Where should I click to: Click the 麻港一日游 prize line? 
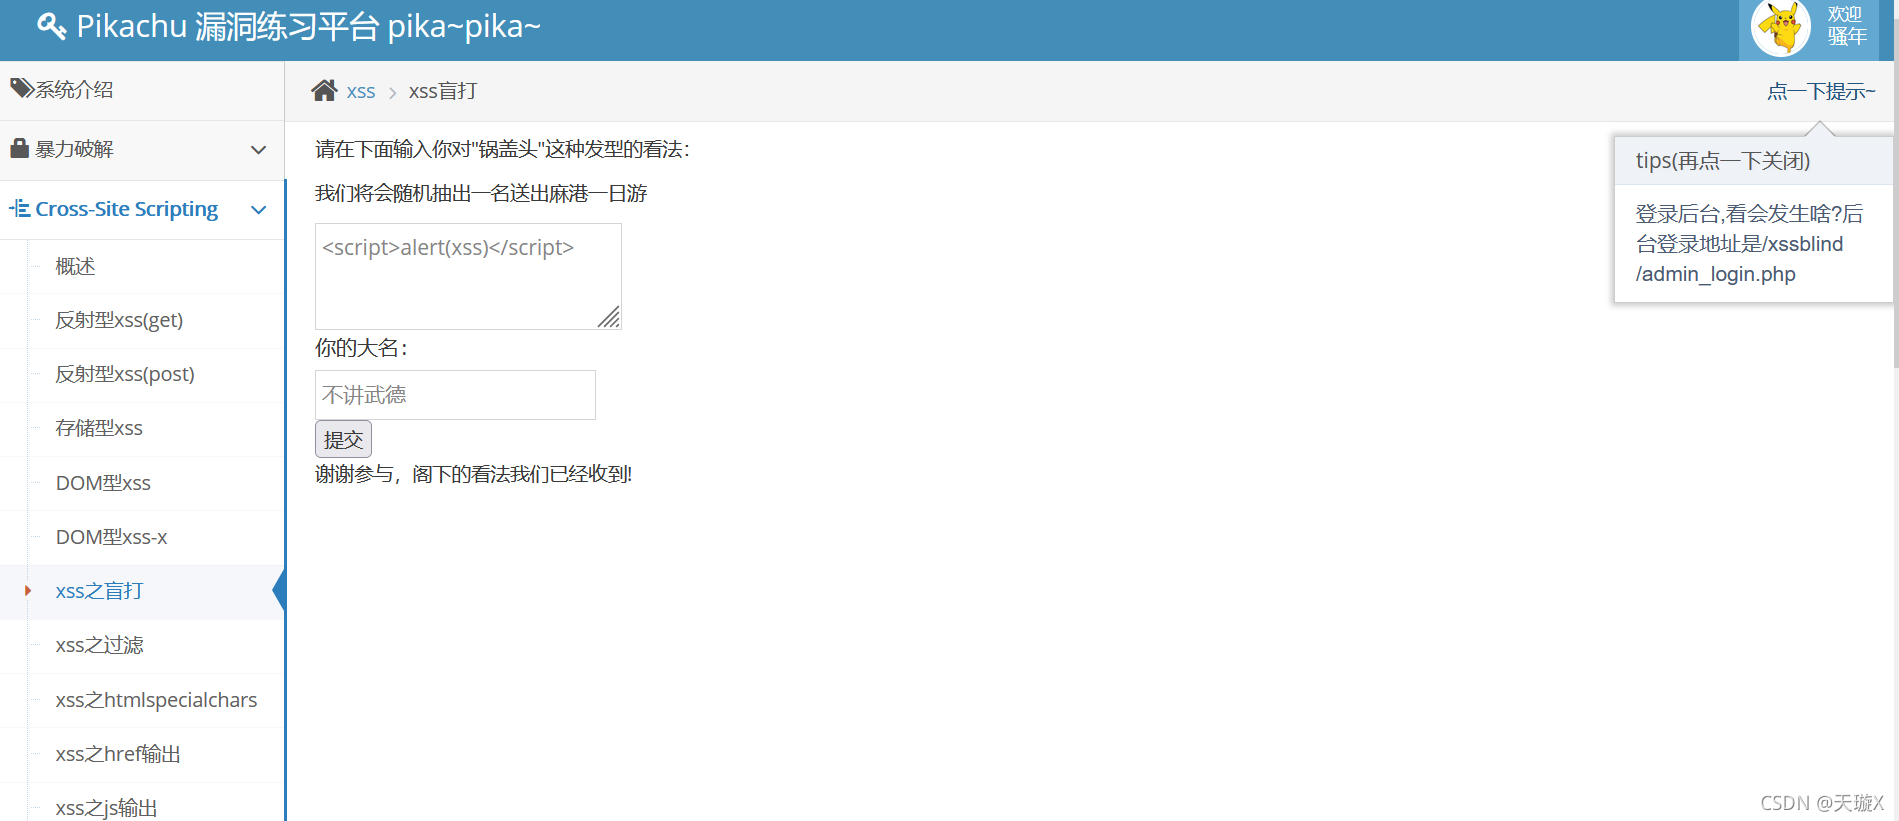click(481, 194)
